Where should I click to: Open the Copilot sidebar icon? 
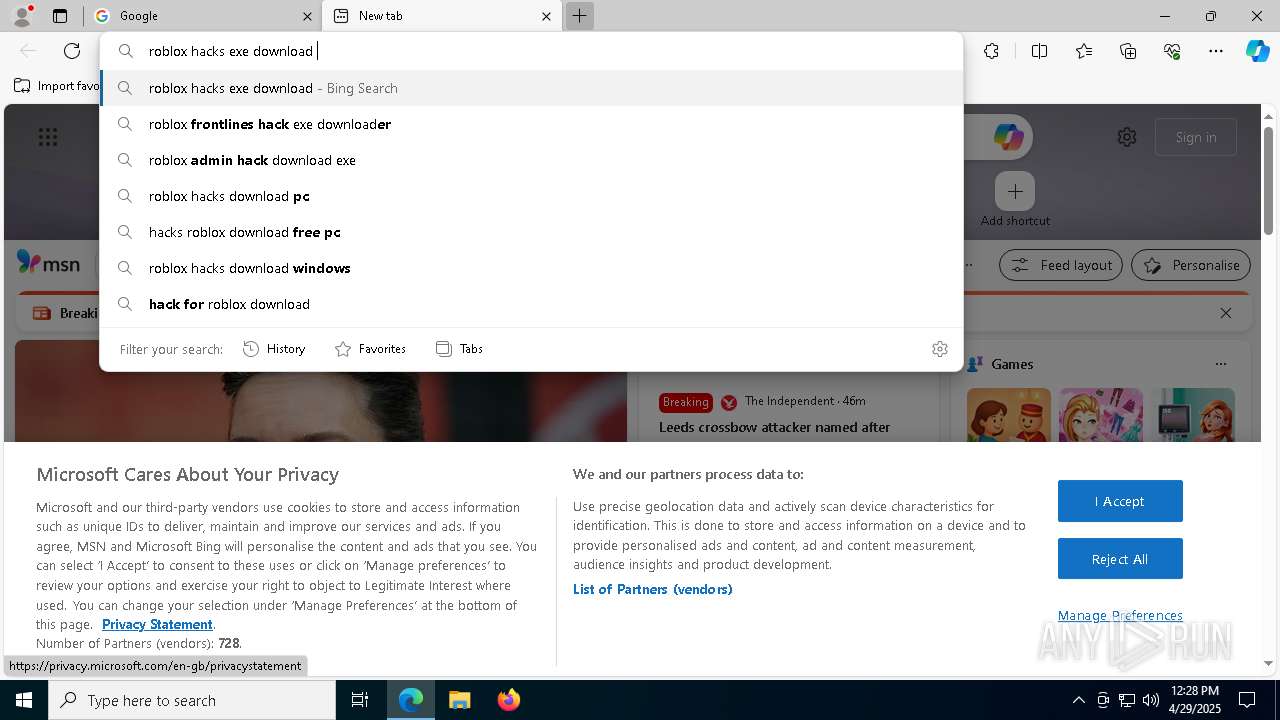(x=1258, y=51)
